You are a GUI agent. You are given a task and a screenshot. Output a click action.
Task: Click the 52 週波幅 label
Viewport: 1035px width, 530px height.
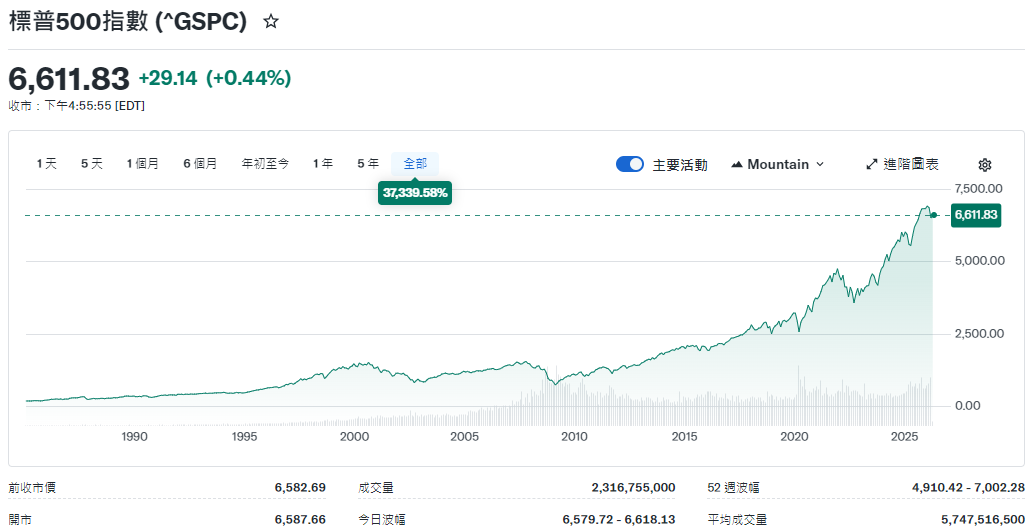pos(733,488)
